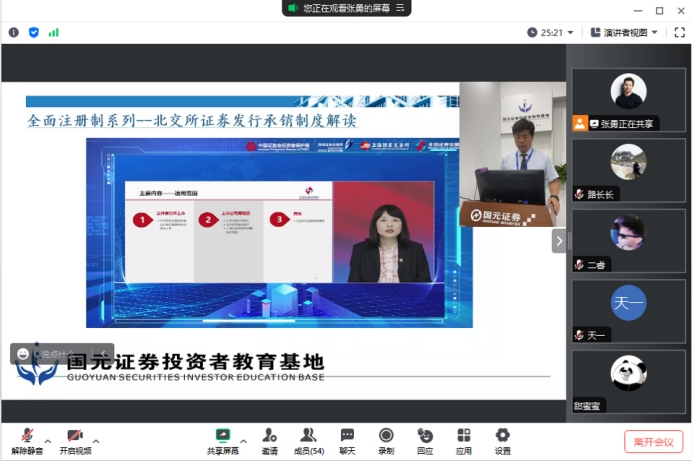
Task: Unmute microphone with 解除静音
Action: click(27, 442)
